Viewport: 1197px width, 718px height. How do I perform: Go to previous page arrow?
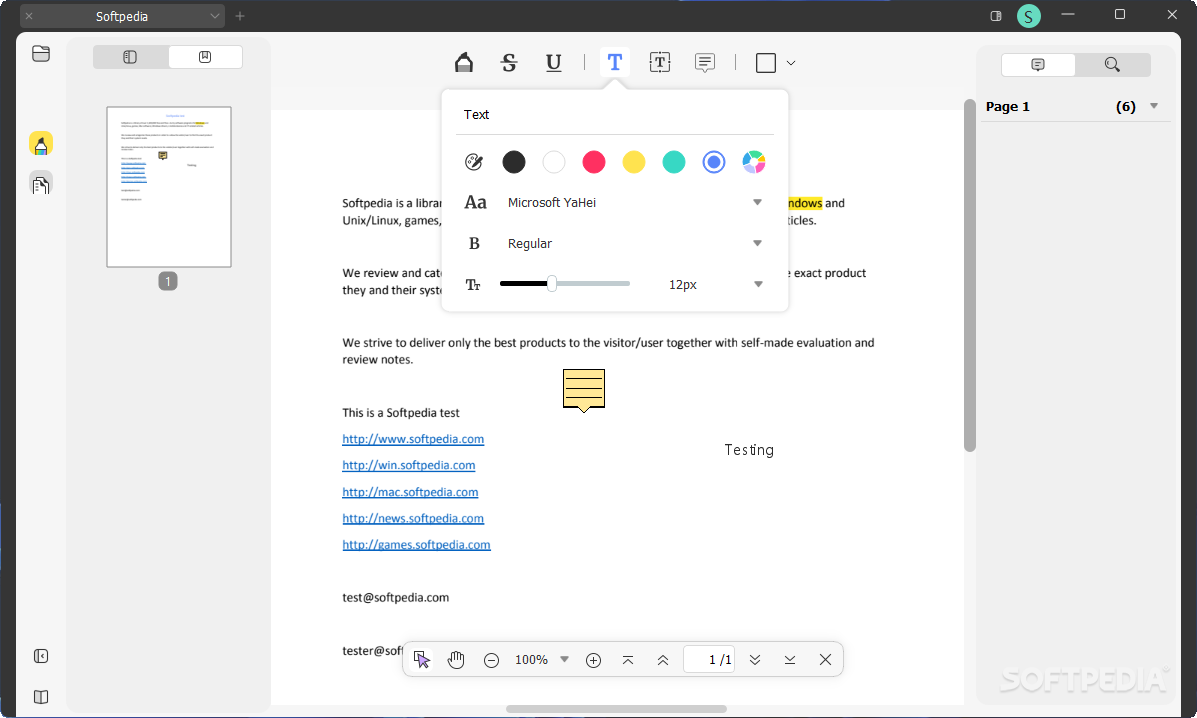663,660
